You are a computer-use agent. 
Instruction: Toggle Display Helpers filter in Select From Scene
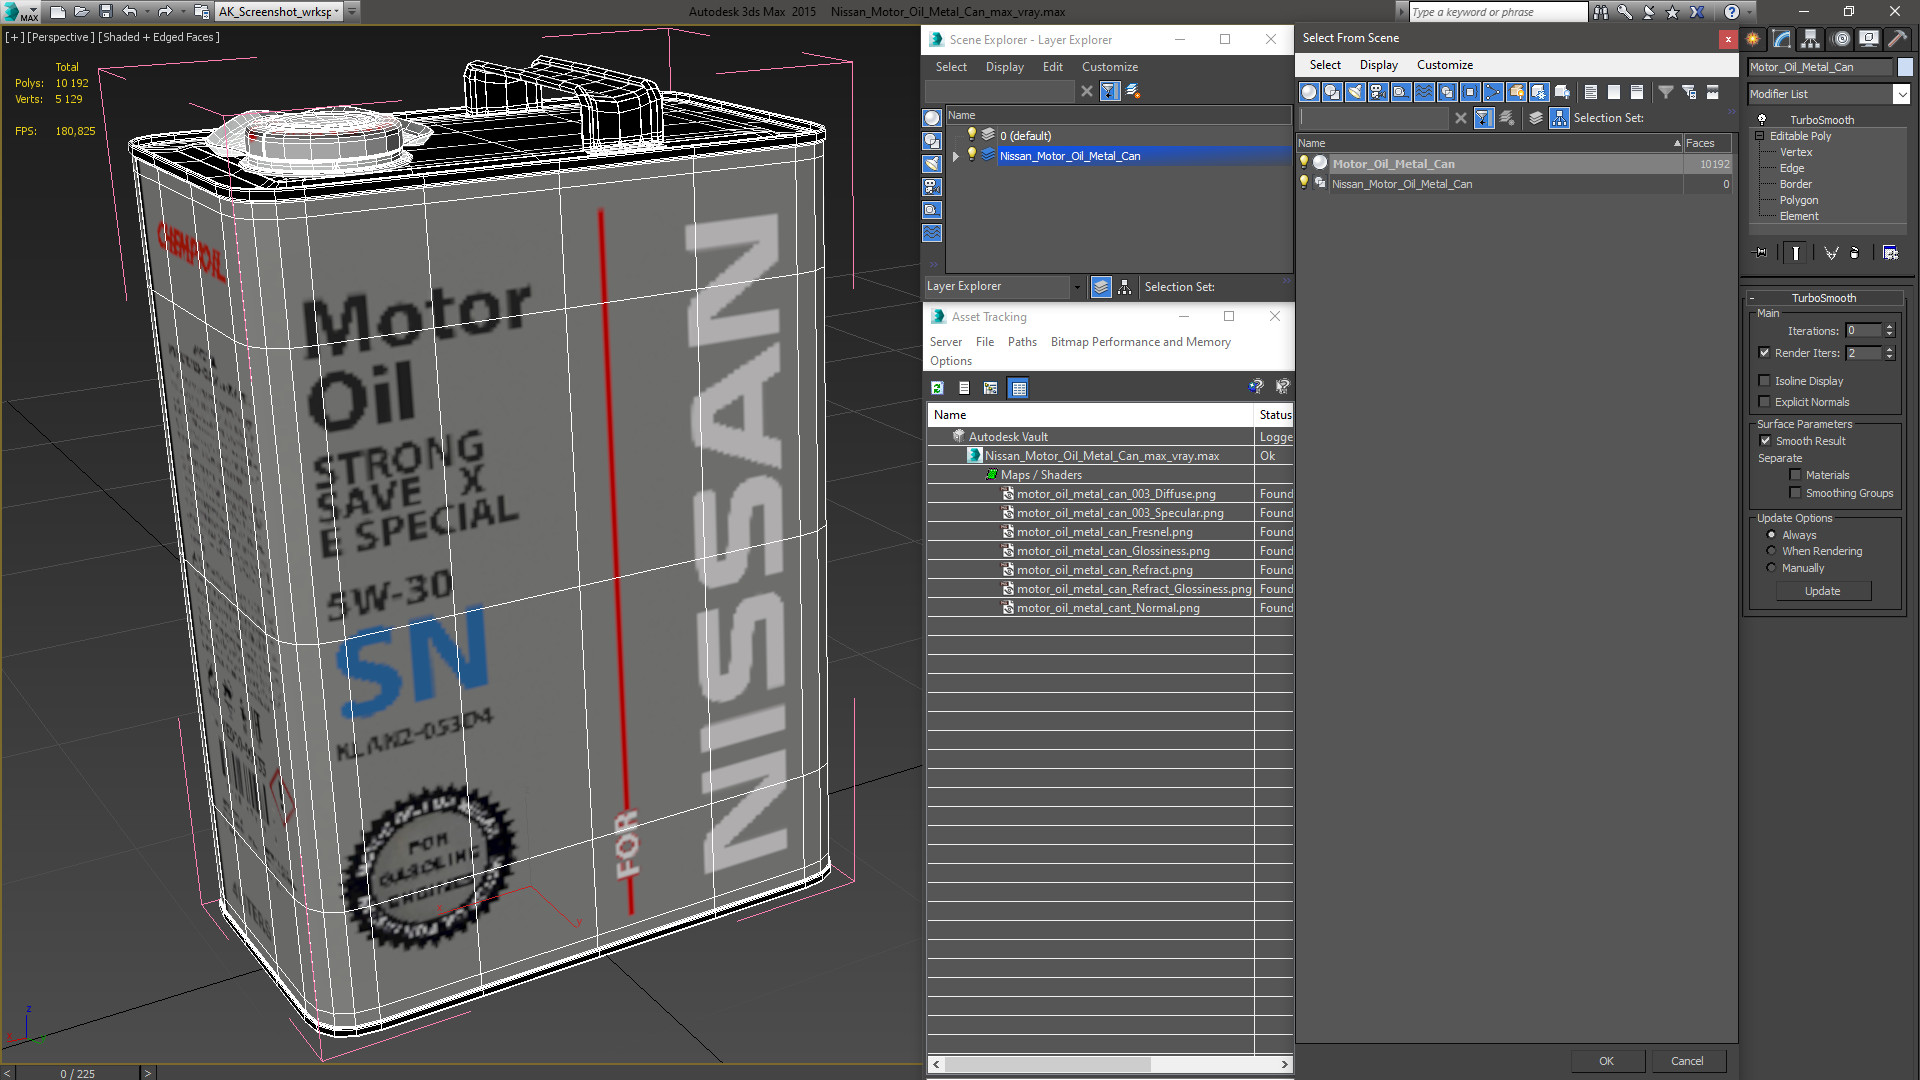tap(1401, 92)
